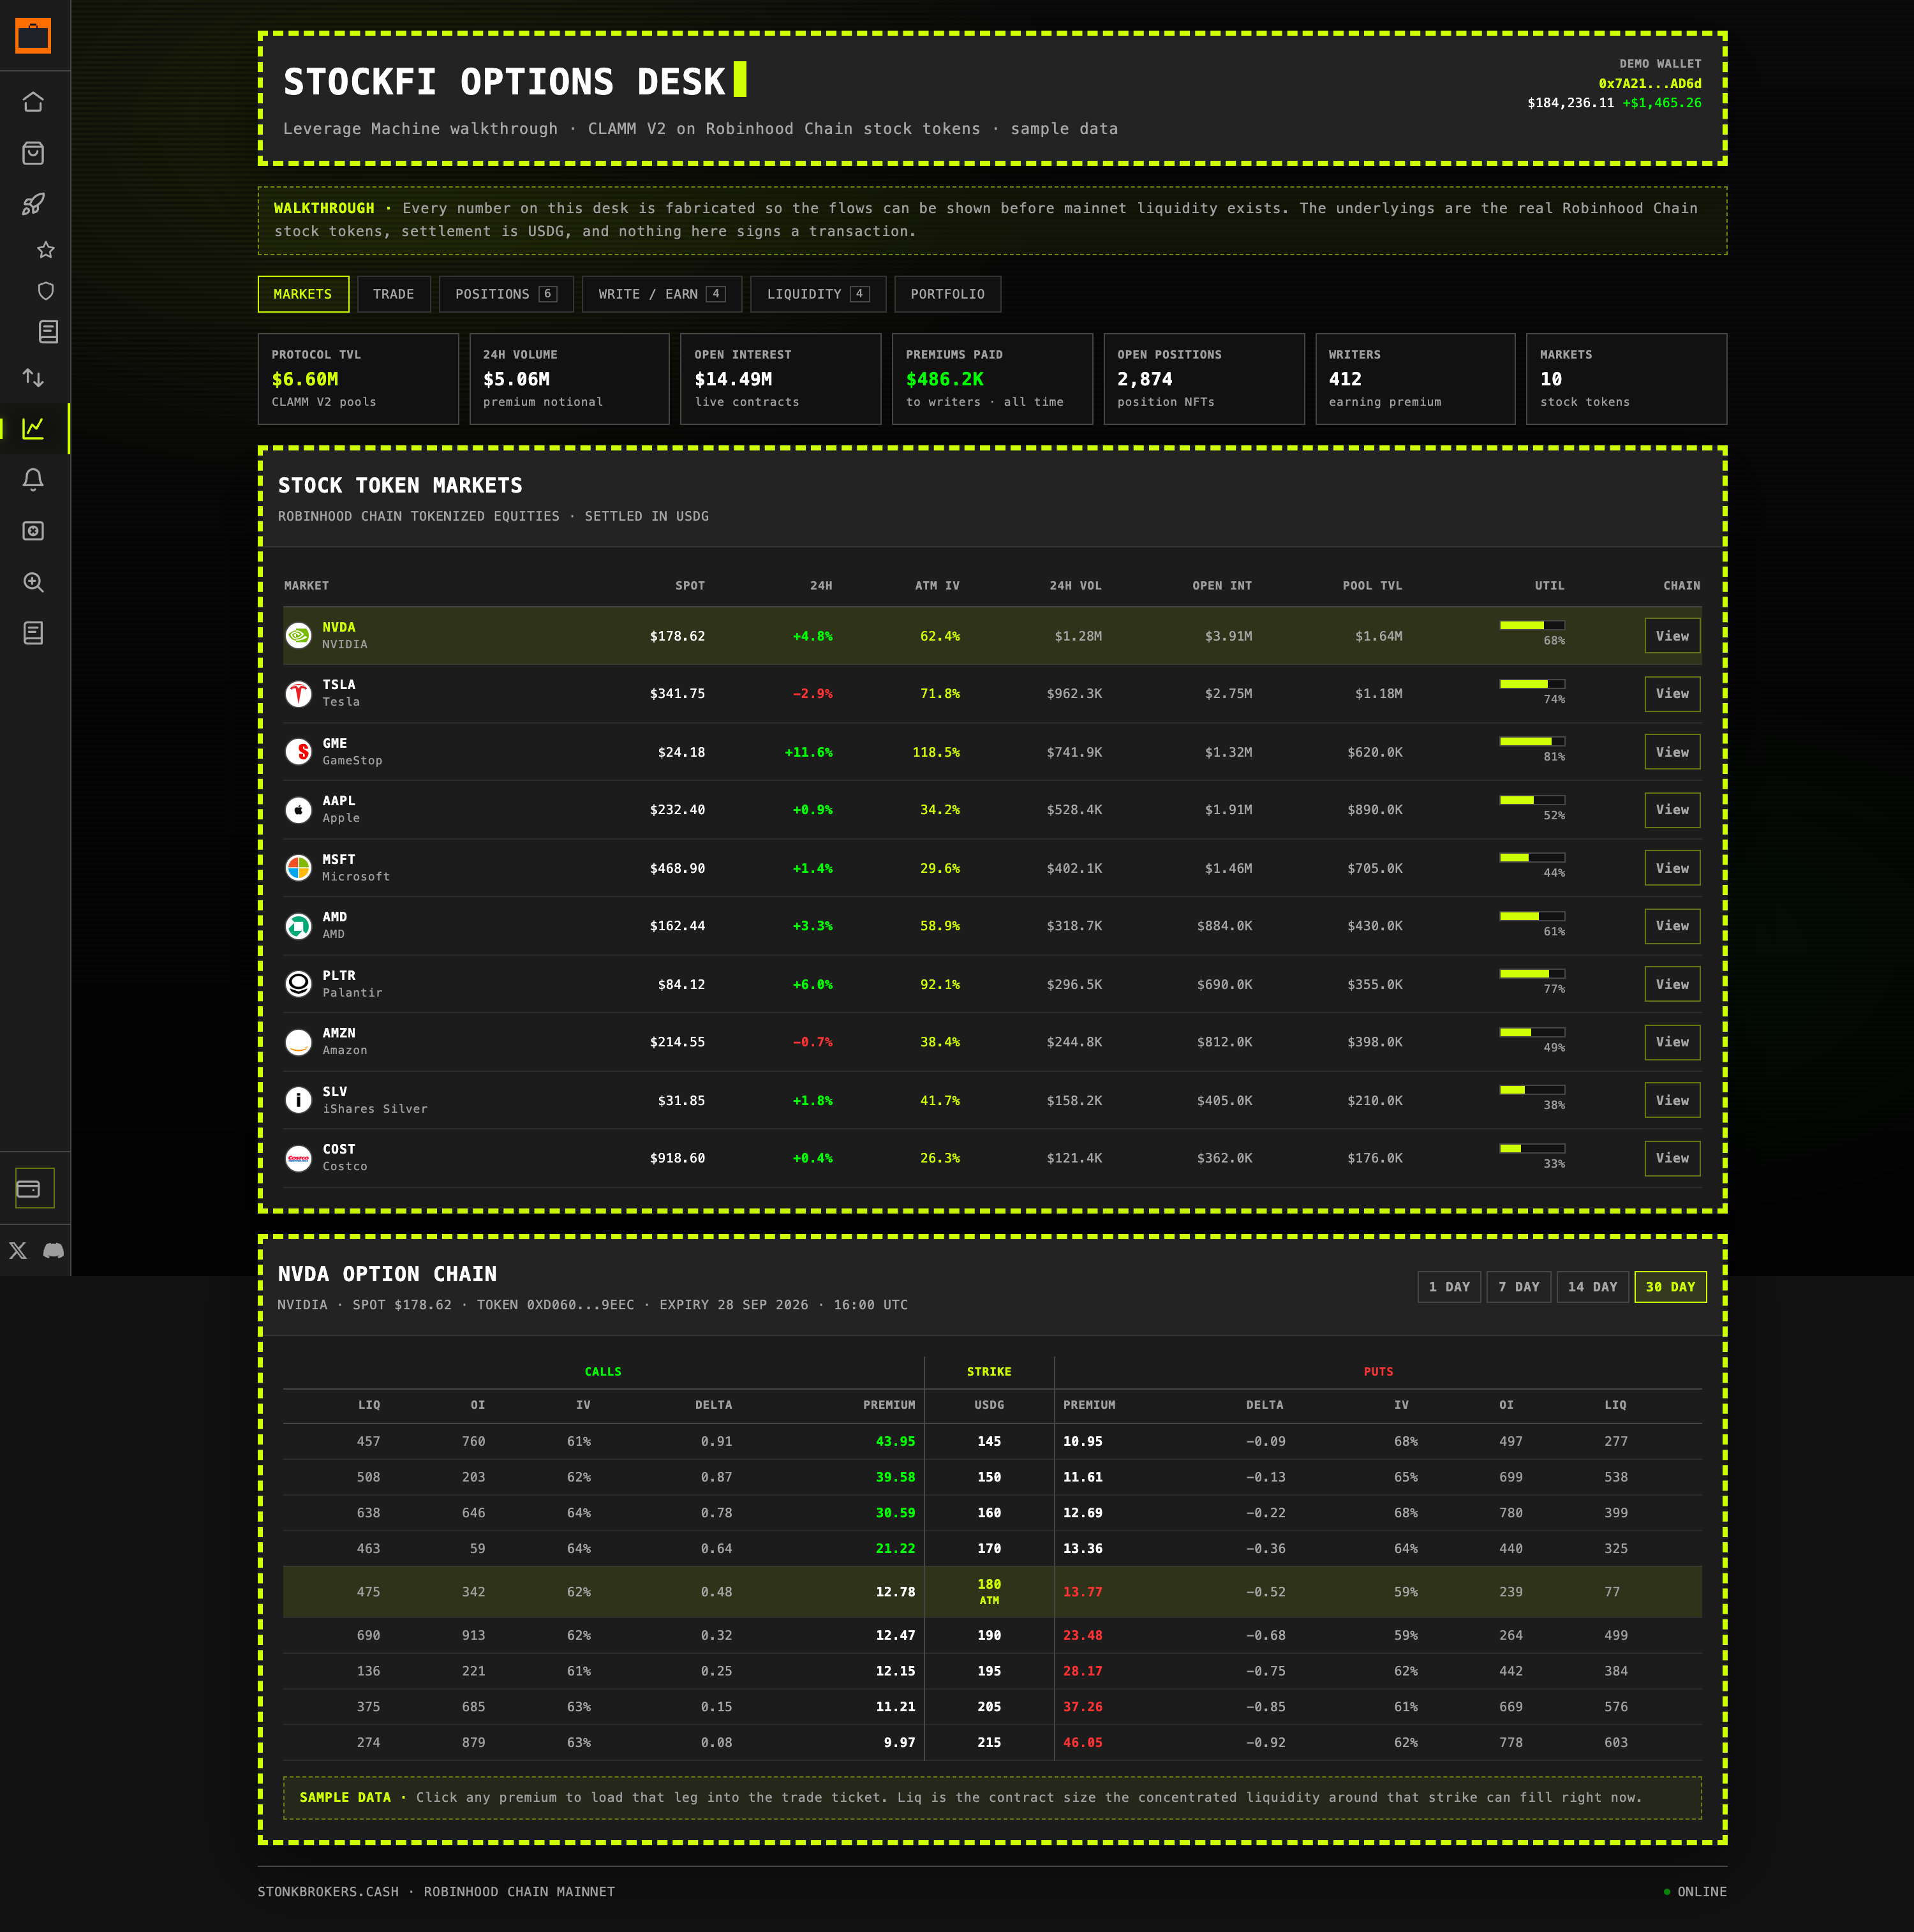Load the 13.77 put premium at strike 180
1914x1932 pixels.
(x=1083, y=1592)
